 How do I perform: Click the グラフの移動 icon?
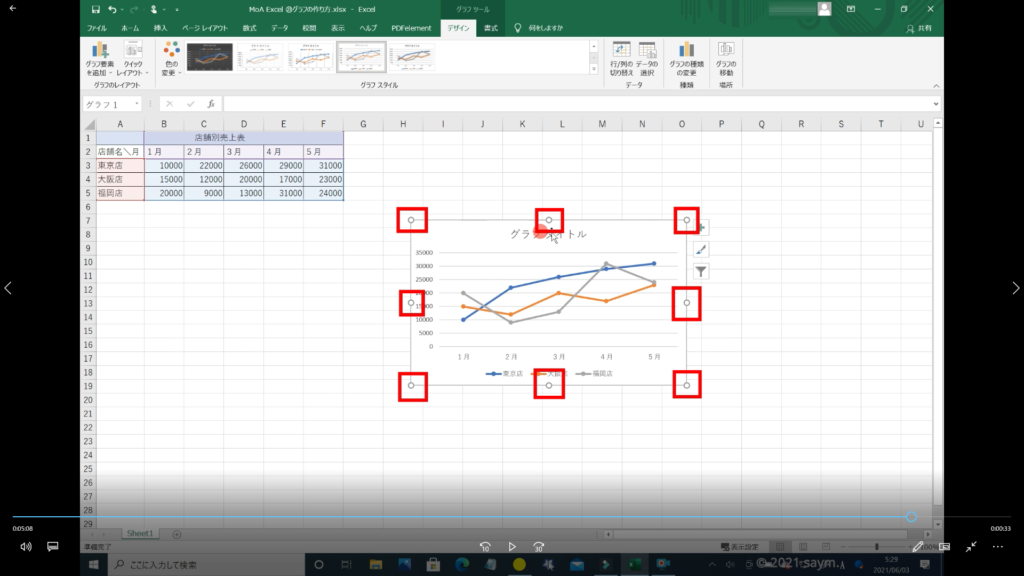[725, 59]
